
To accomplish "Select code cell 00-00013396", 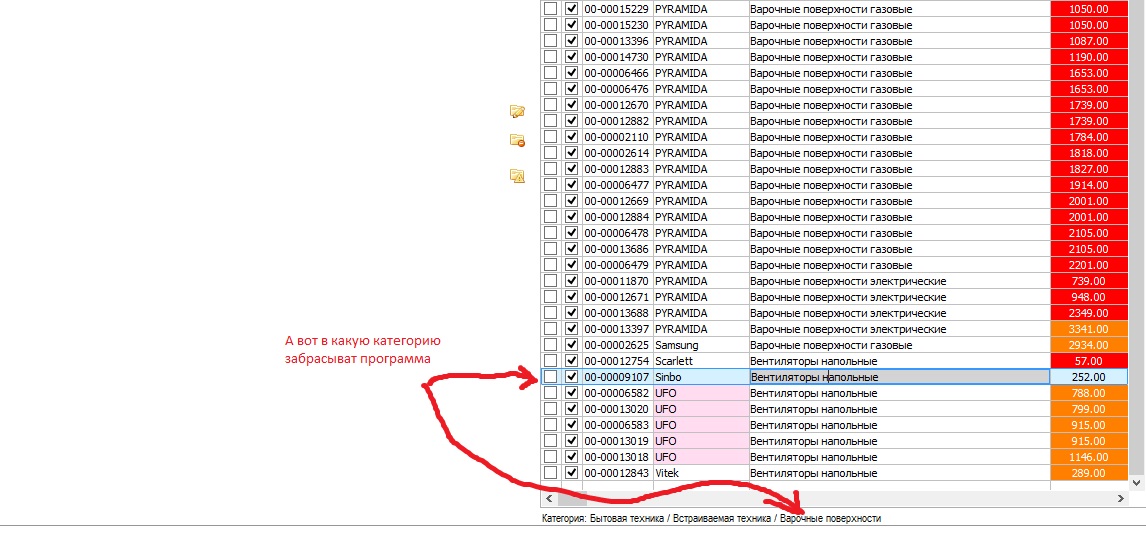I will coord(618,41).
